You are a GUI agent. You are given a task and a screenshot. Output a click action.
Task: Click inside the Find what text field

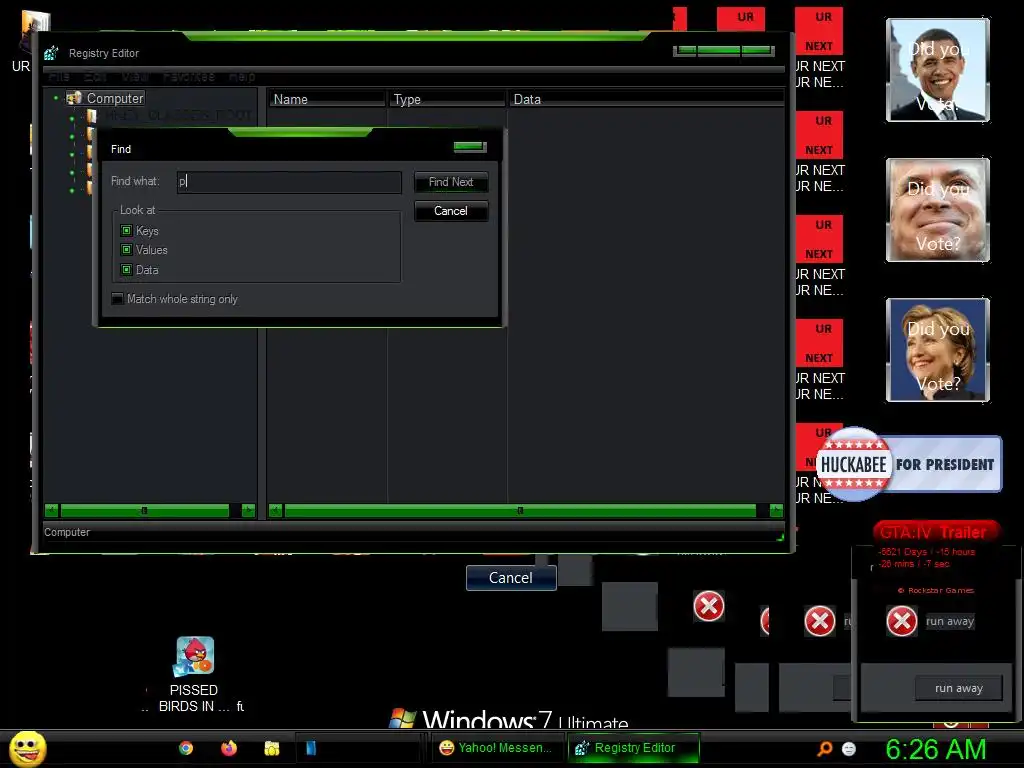click(289, 182)
